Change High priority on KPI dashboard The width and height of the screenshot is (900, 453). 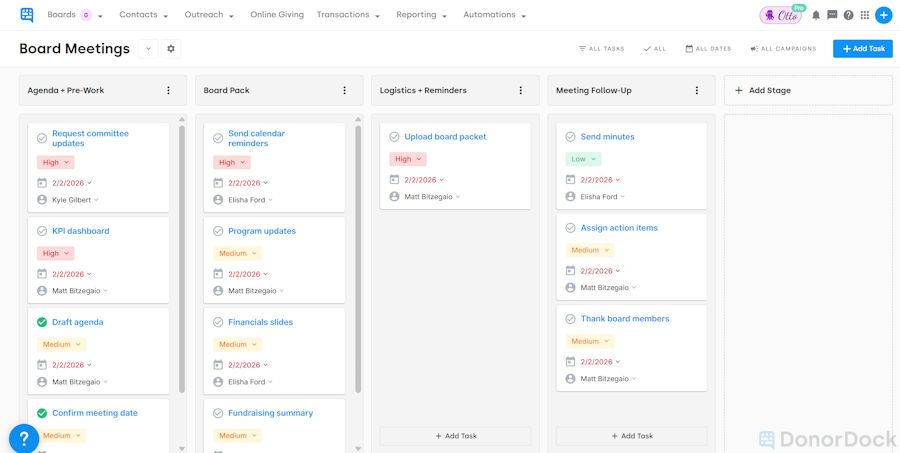point(56,253)
